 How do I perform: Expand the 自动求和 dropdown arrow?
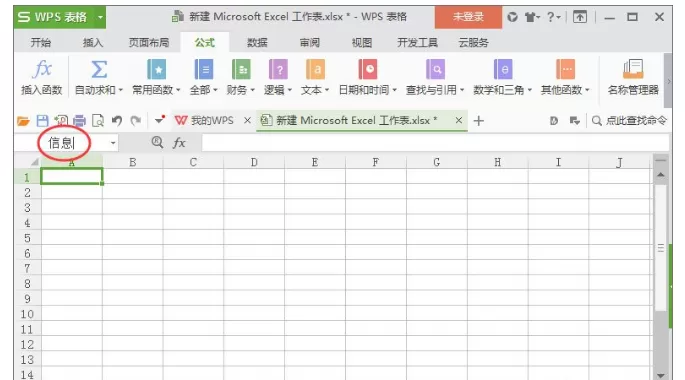point(121,90)
